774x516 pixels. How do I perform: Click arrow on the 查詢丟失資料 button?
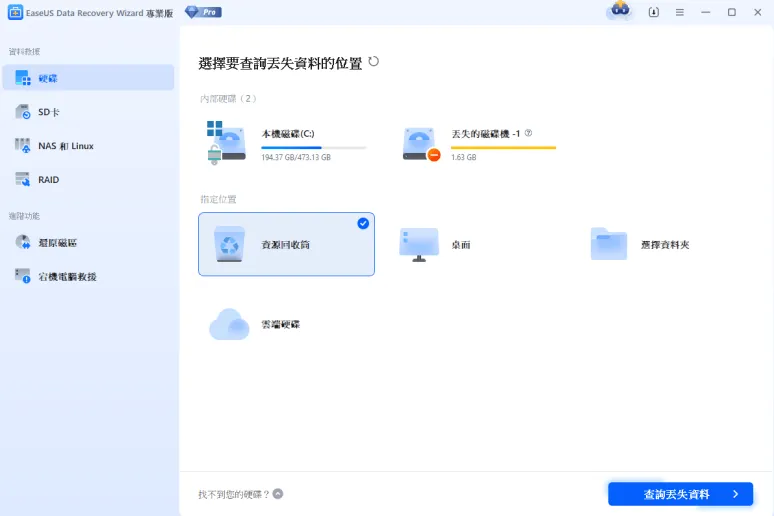pyautogui.click(x=735, y=494)
